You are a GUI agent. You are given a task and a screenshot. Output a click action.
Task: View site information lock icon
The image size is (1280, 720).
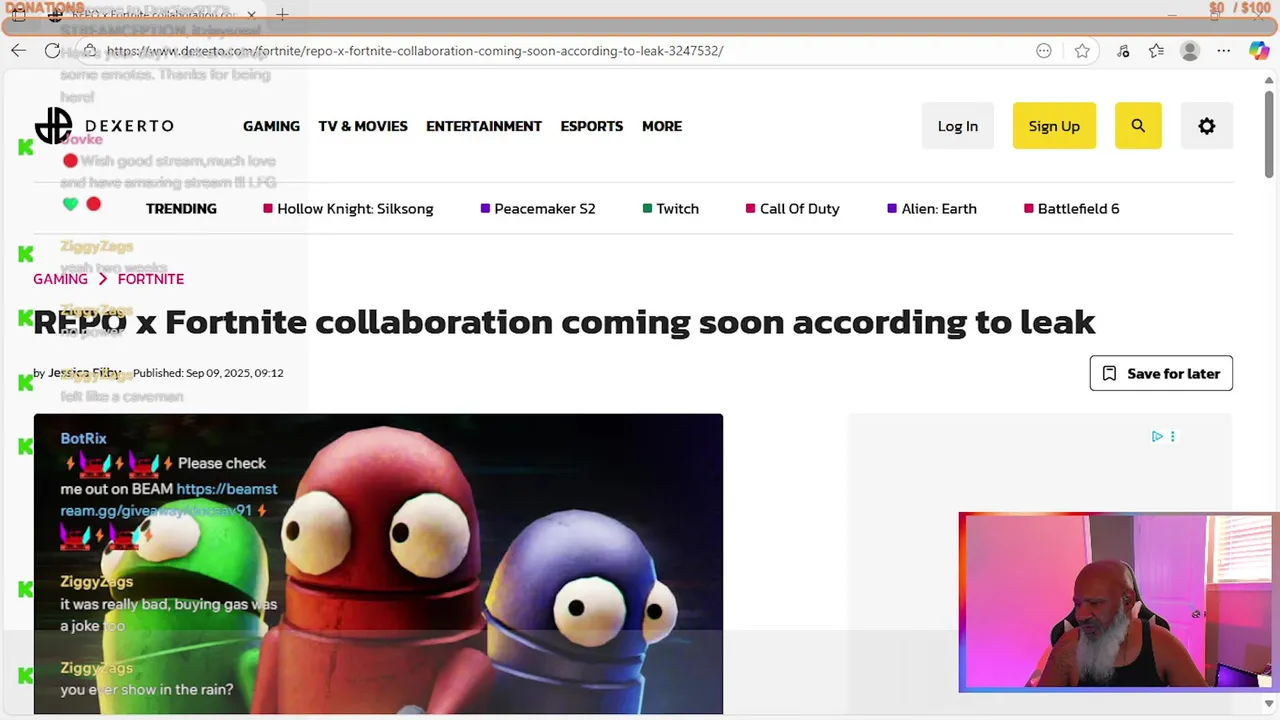pos(90,51)
